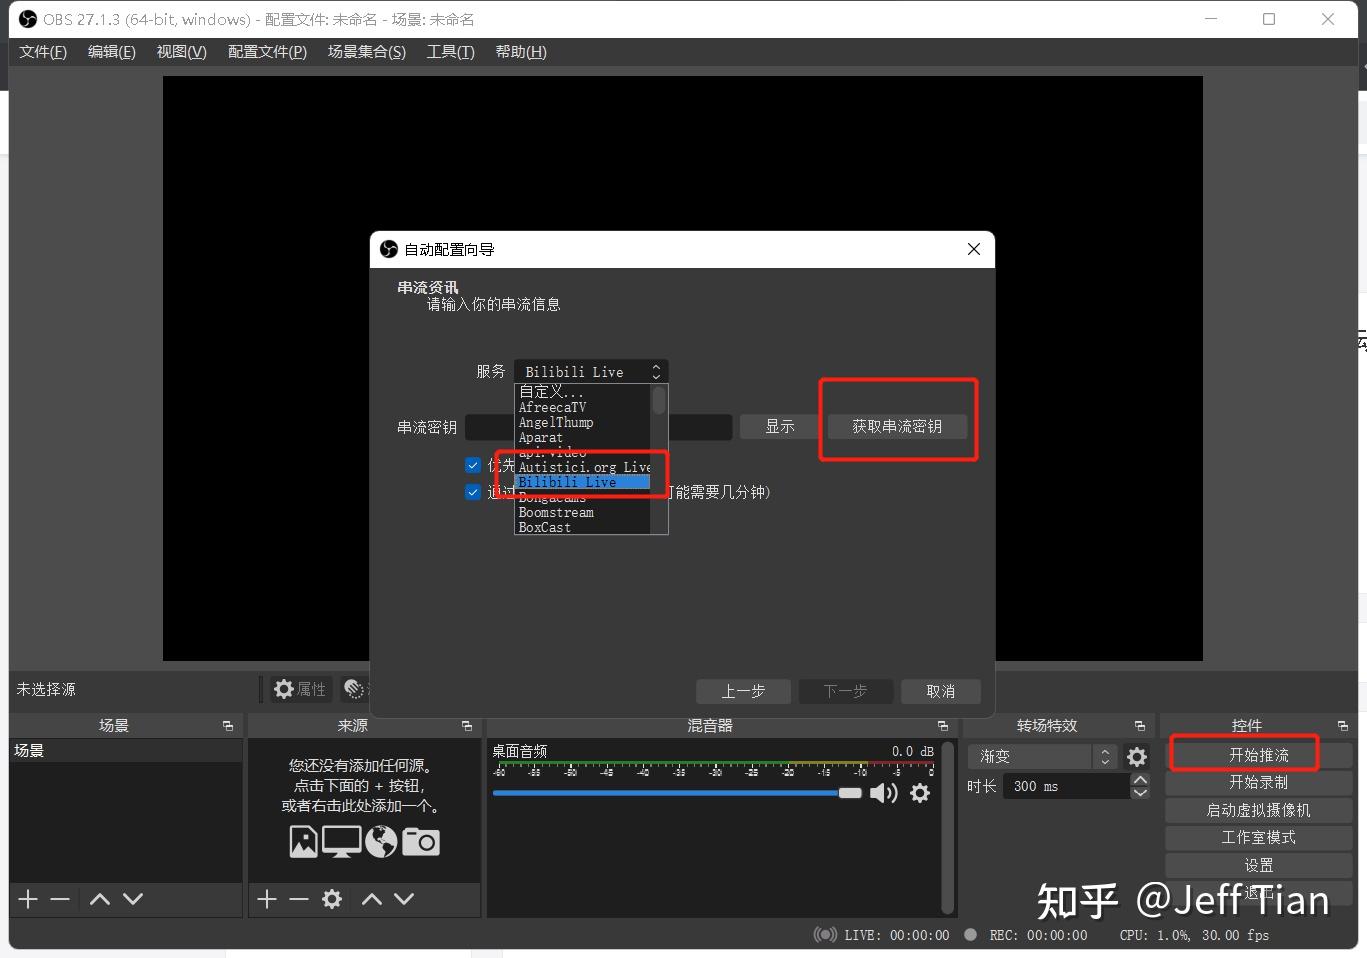Image resolution: width=1367 pixels, height=958 pixels.
Task: Click 启动虚拟摄像机 button
Action: [x=1258, y=810]
